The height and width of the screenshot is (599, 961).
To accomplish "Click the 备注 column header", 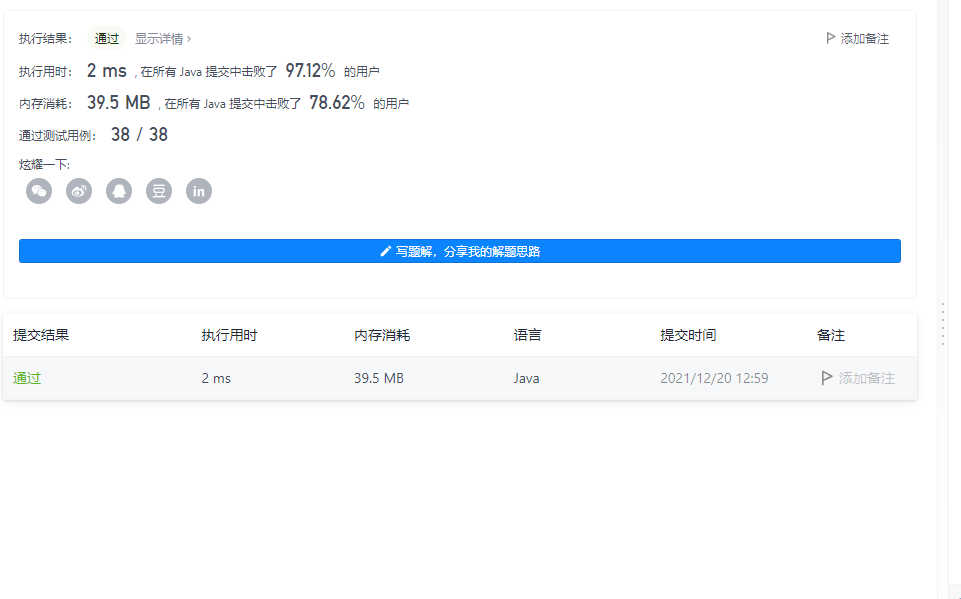I will coord(831,335).
